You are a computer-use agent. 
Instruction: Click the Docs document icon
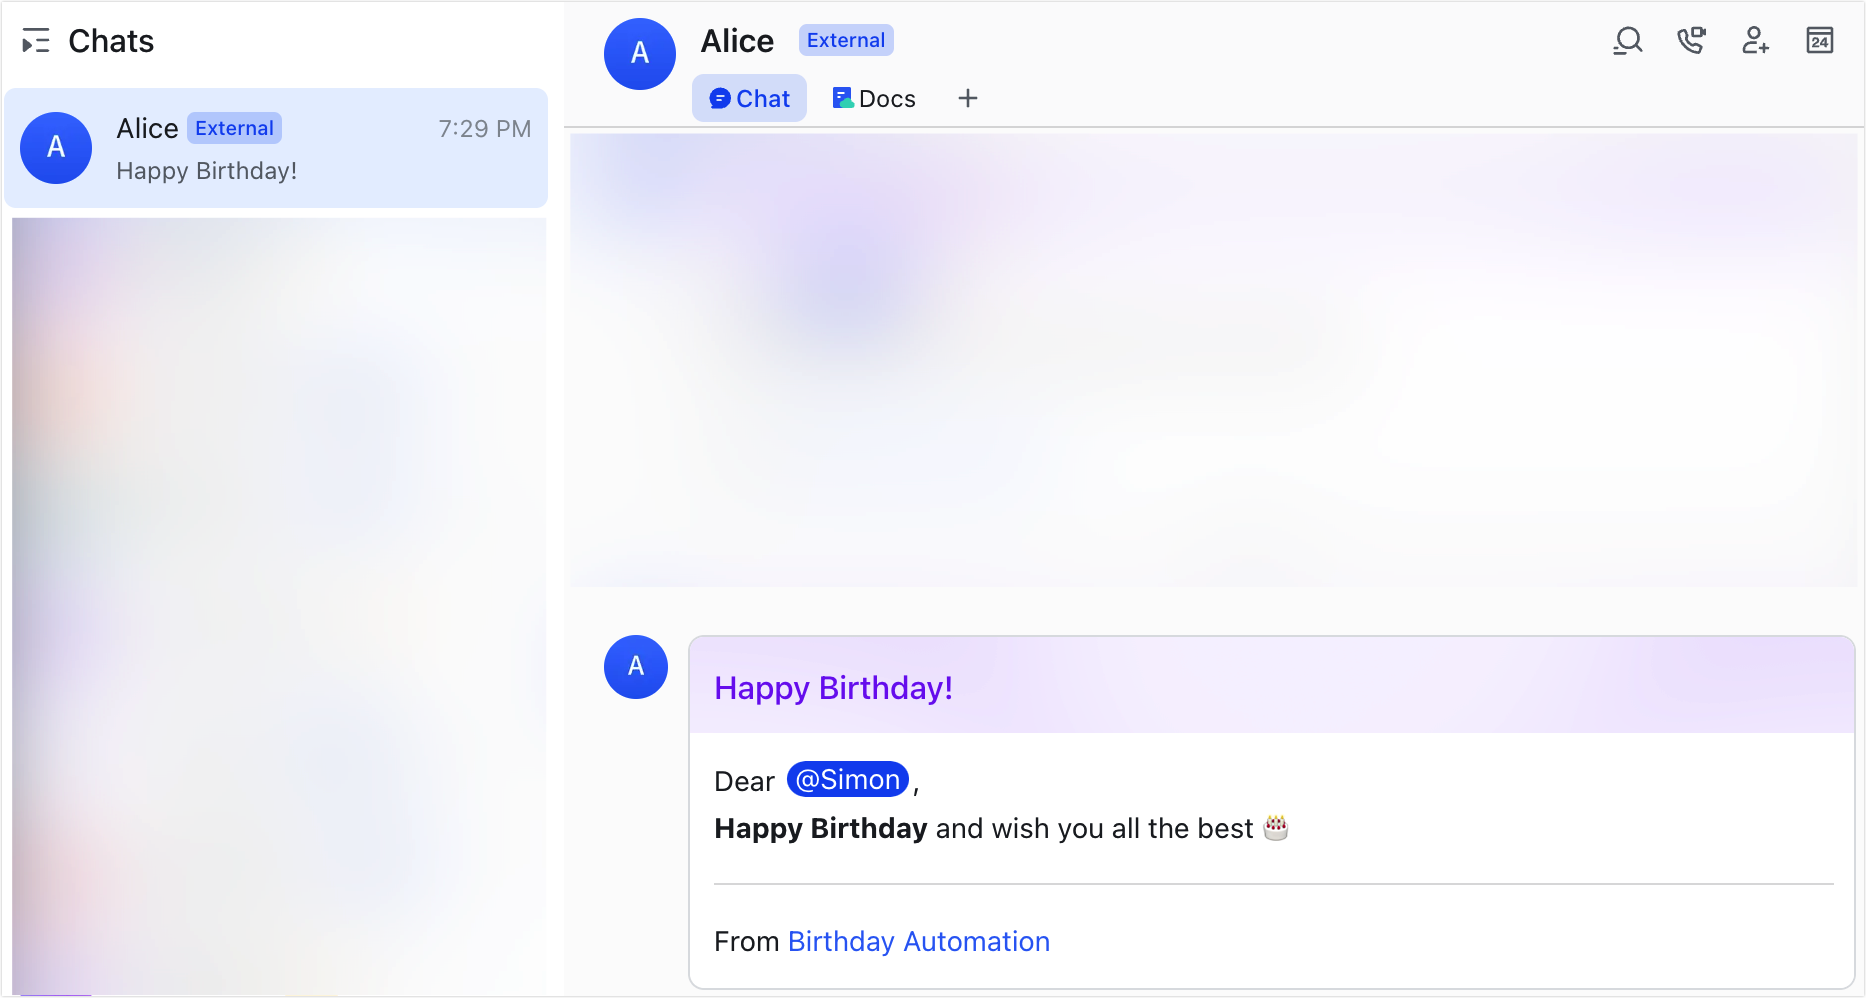coord(843,98)
